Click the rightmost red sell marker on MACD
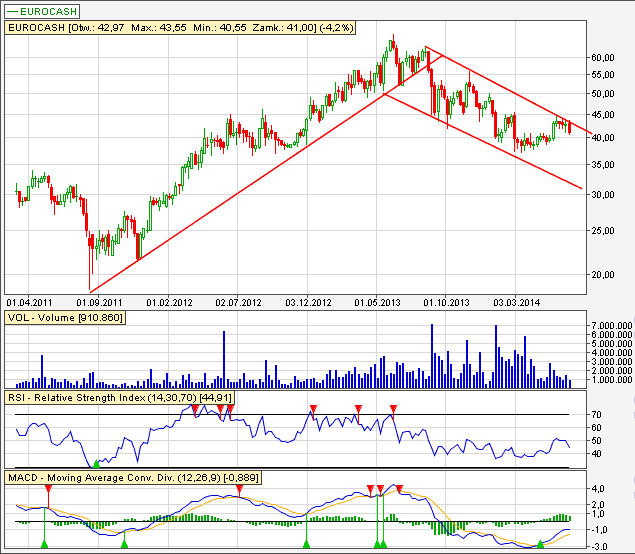Screen dimensions: 635x554 coord(400,489)
